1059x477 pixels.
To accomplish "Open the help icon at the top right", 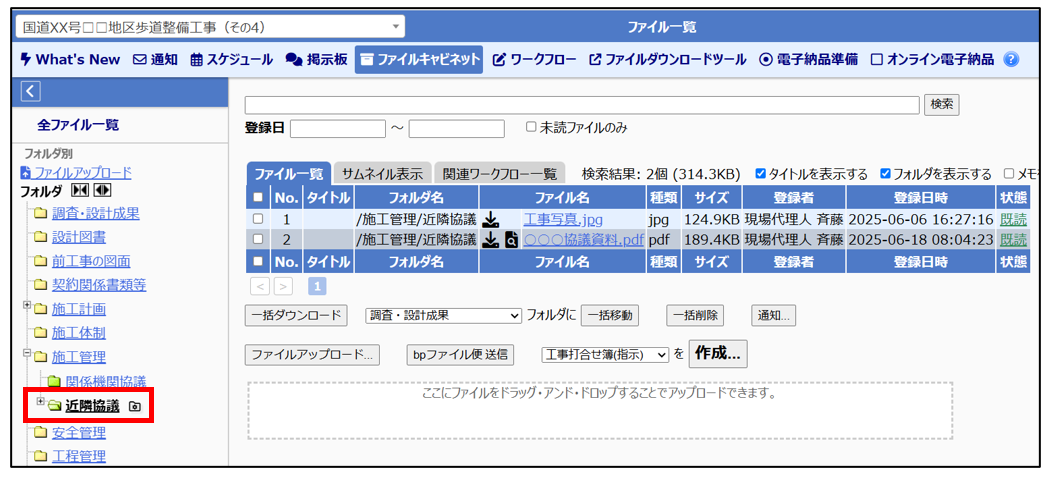I will point(1011,60).
